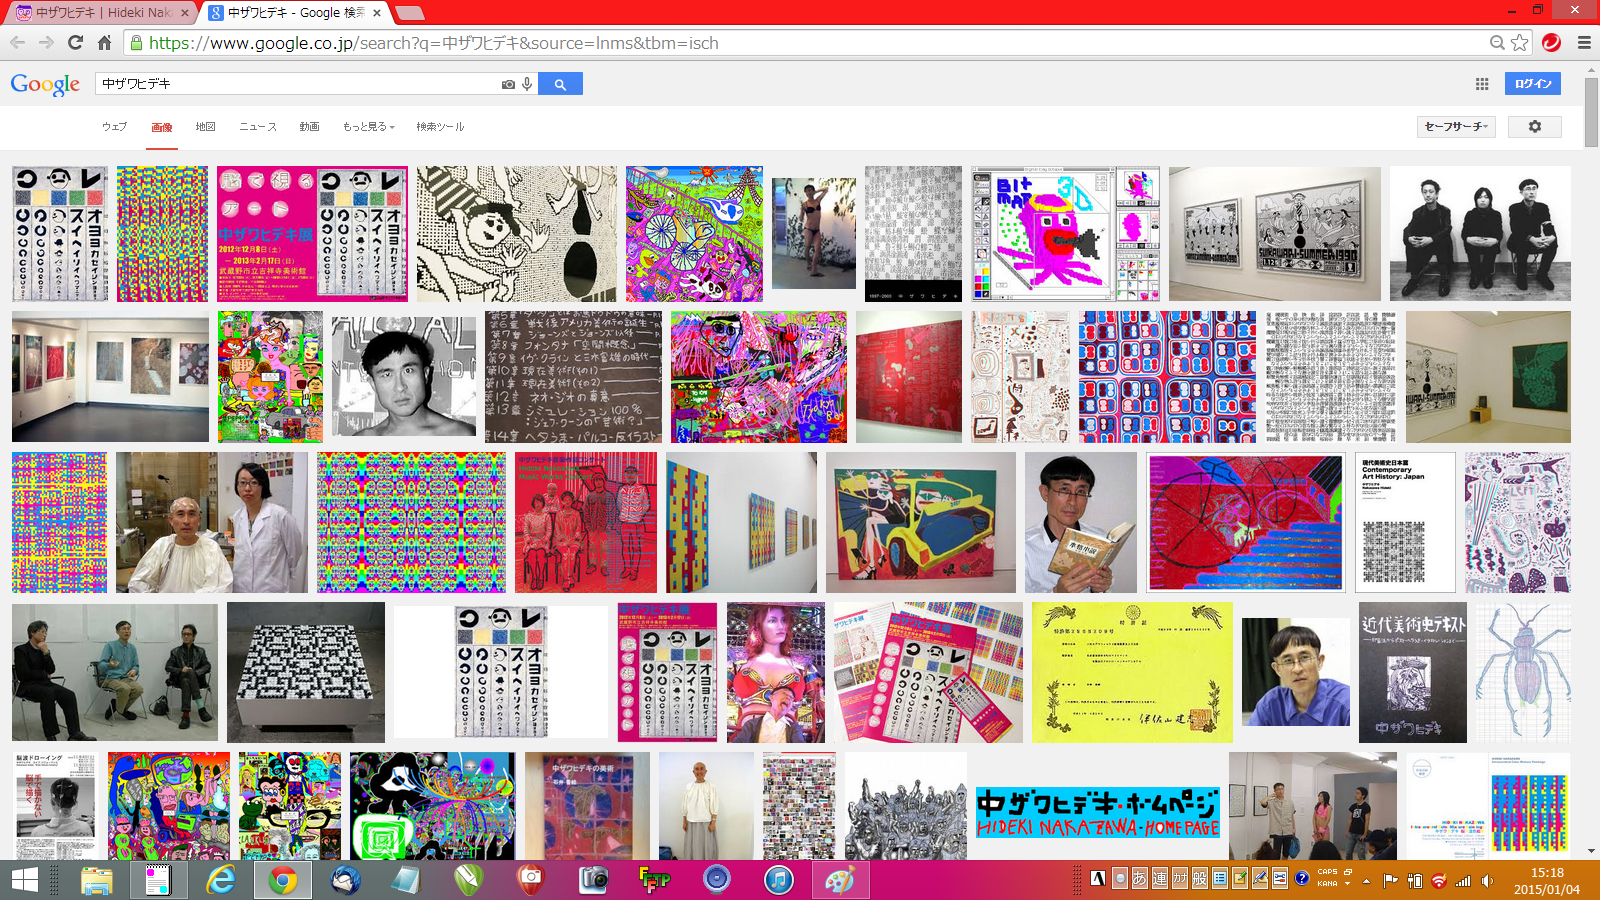Click the Chrome taskbar icon
This screenshot has height=900, width=1600.
(x=283, y=880)
